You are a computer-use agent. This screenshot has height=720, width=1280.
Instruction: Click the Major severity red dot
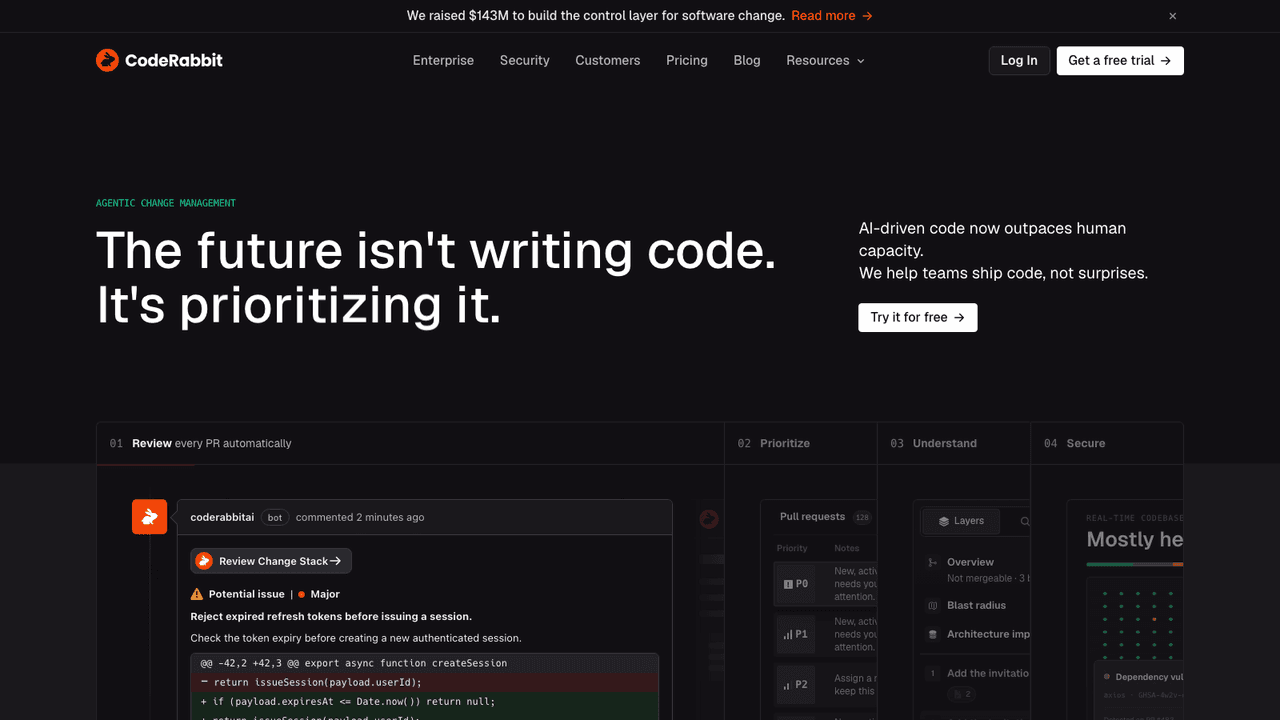click(x=301, y=594)
